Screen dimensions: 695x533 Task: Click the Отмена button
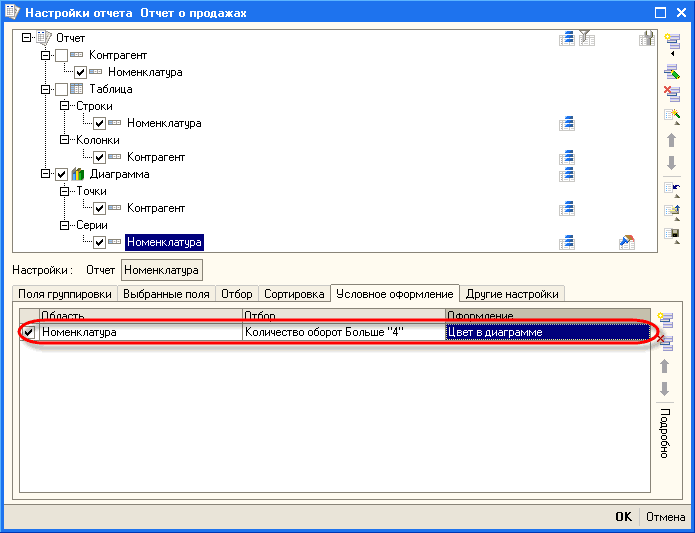click(663, 517)
